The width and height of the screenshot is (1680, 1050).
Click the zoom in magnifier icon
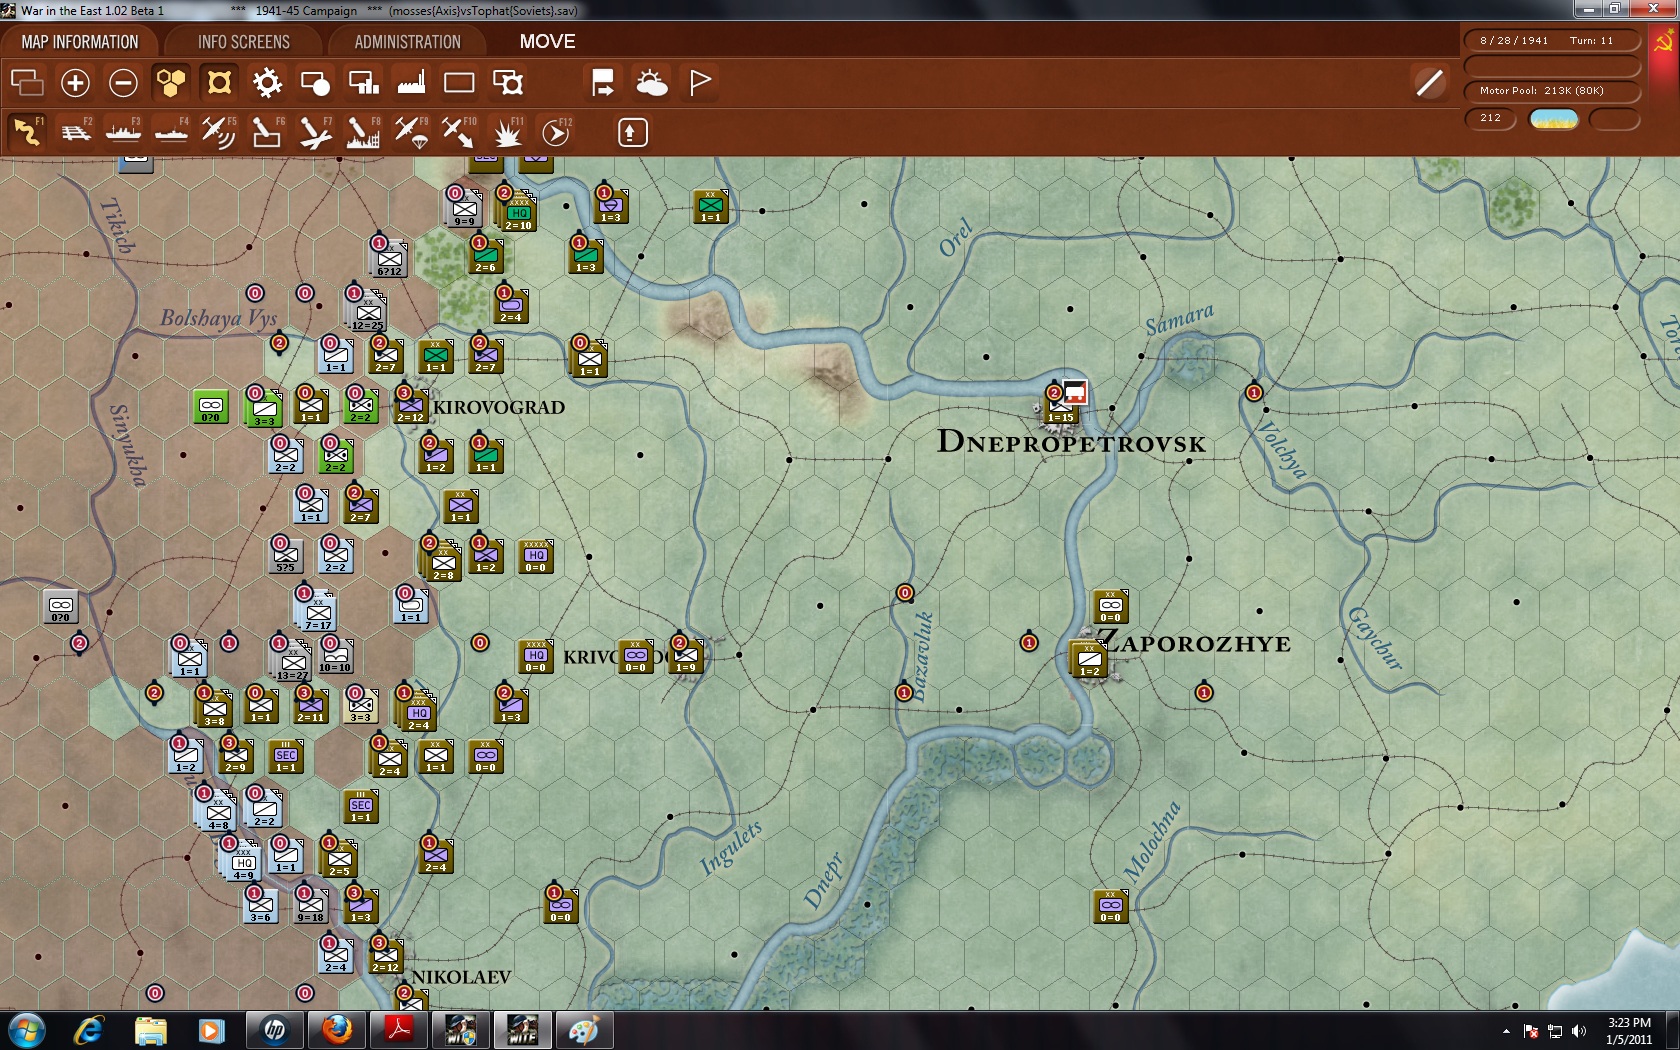75,83
